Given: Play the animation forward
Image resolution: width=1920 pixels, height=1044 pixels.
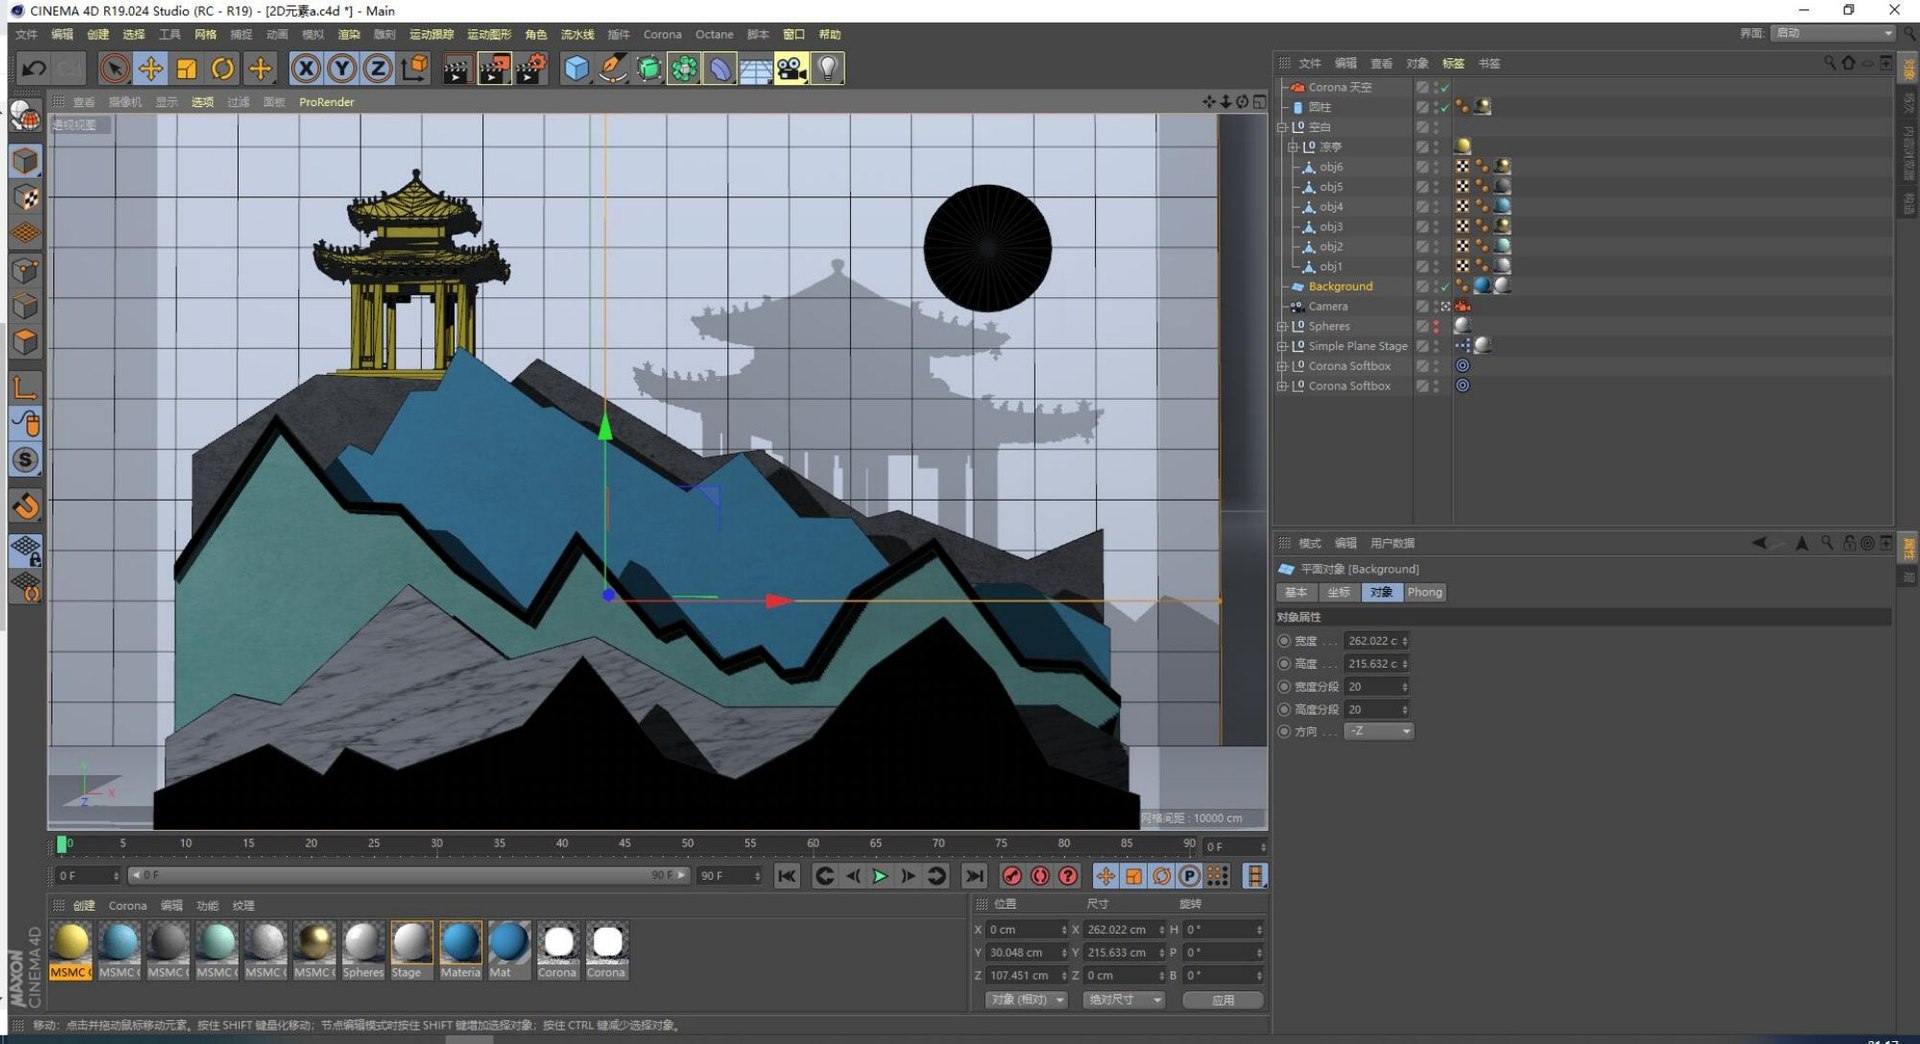Looking at the screenshot, I should pos(880,876).
